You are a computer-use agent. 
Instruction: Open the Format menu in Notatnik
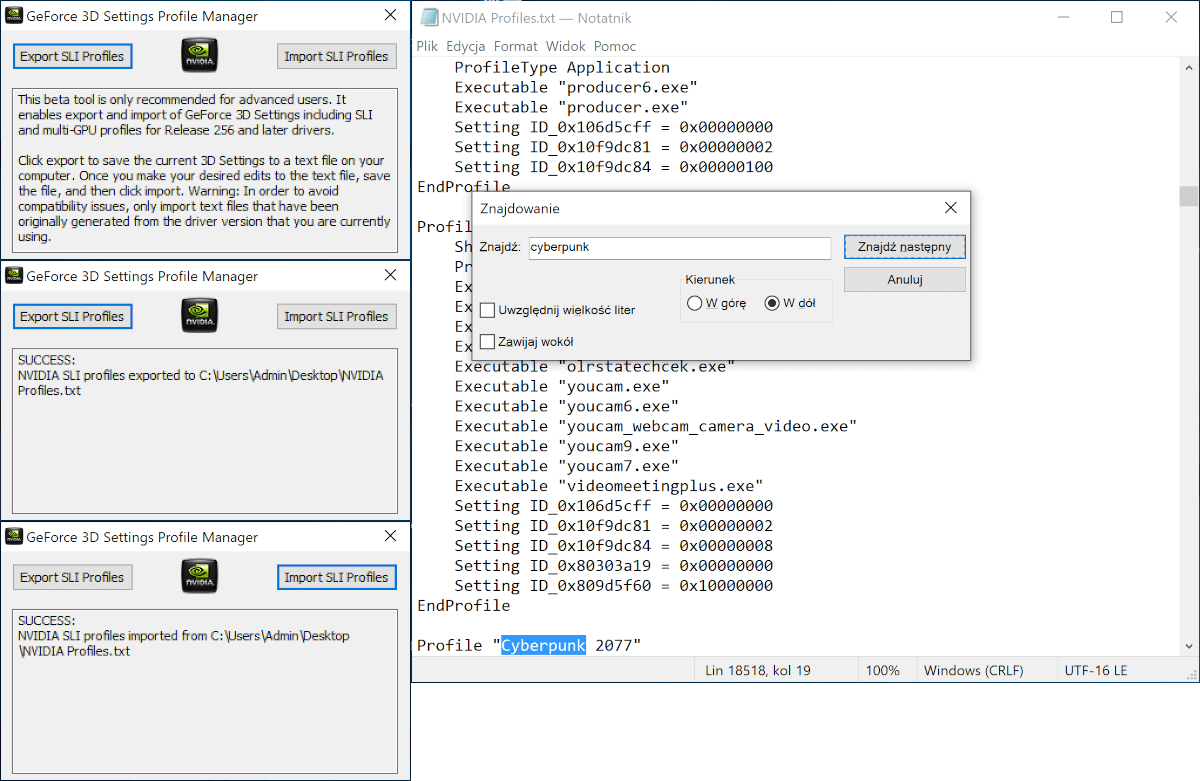tap(515, 46)
